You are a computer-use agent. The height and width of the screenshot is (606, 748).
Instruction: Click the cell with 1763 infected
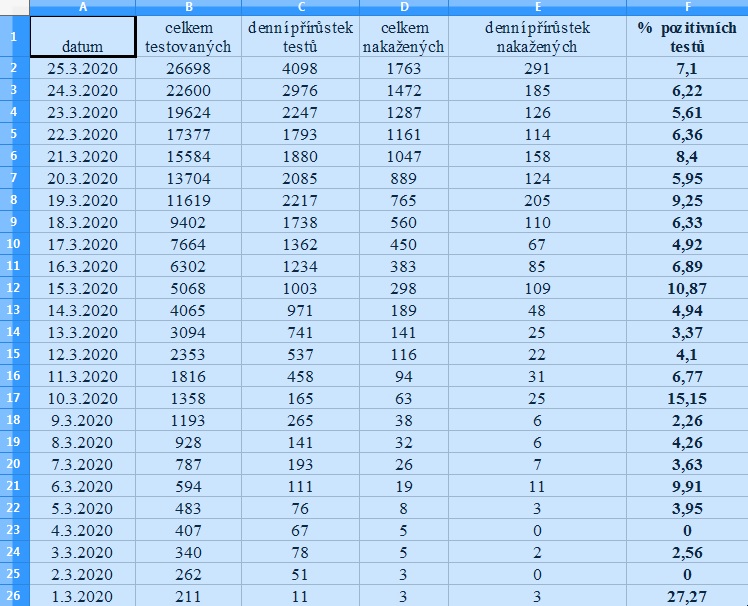[404, 68]
